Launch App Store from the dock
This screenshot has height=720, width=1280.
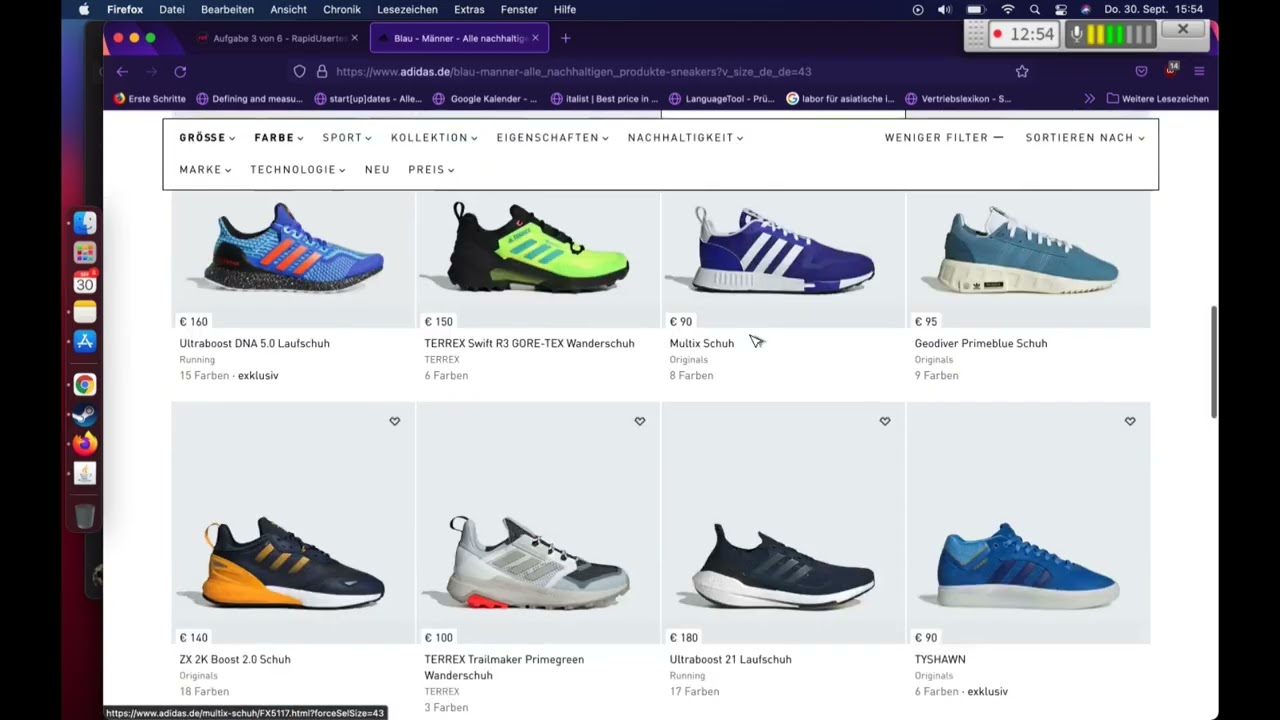(x=85, y=342)
